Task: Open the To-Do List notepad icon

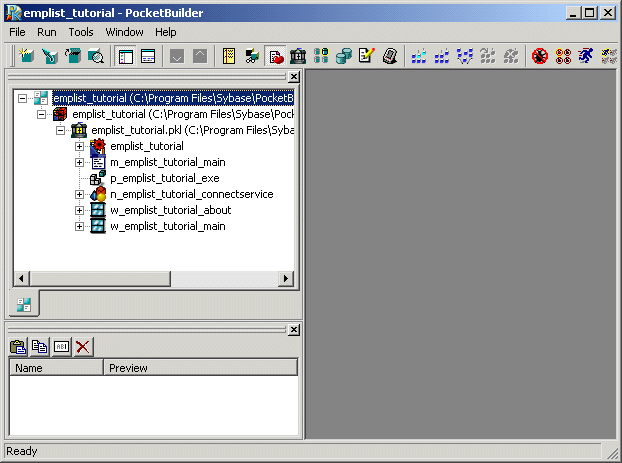Action: (229, 56)
